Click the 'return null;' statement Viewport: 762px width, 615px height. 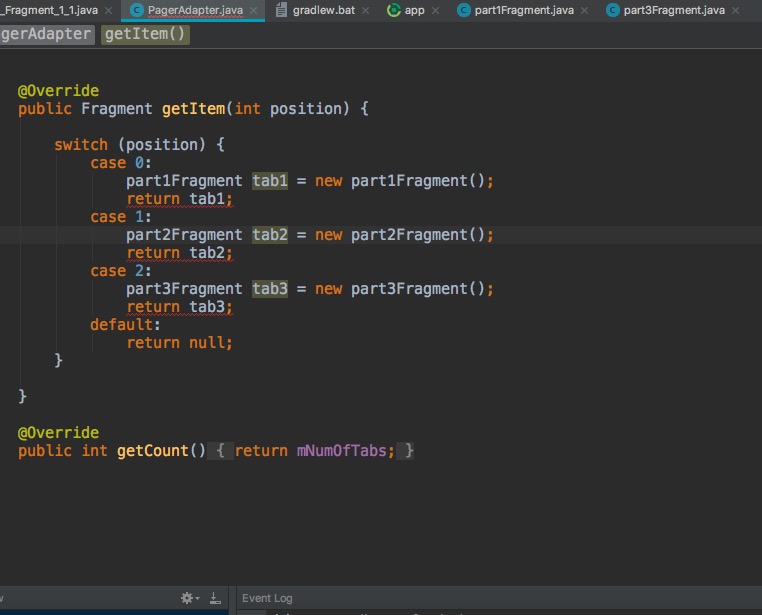click(180, 342)
